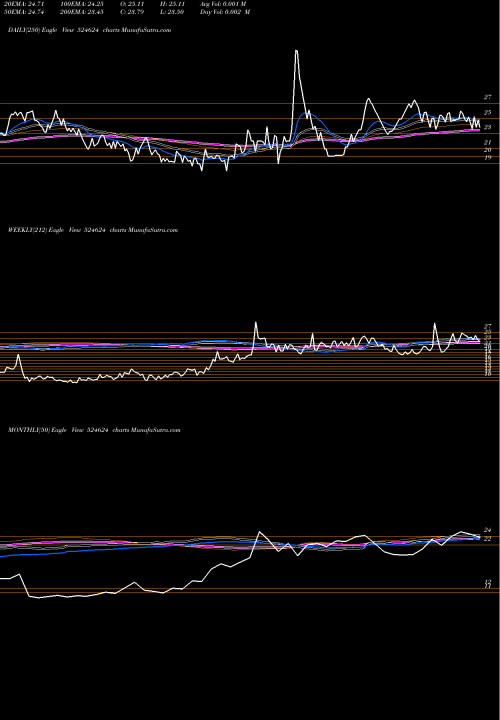Screen dimensions: 500x720
Task: Click the open price O: 25.11
Action: coord(134,4)
